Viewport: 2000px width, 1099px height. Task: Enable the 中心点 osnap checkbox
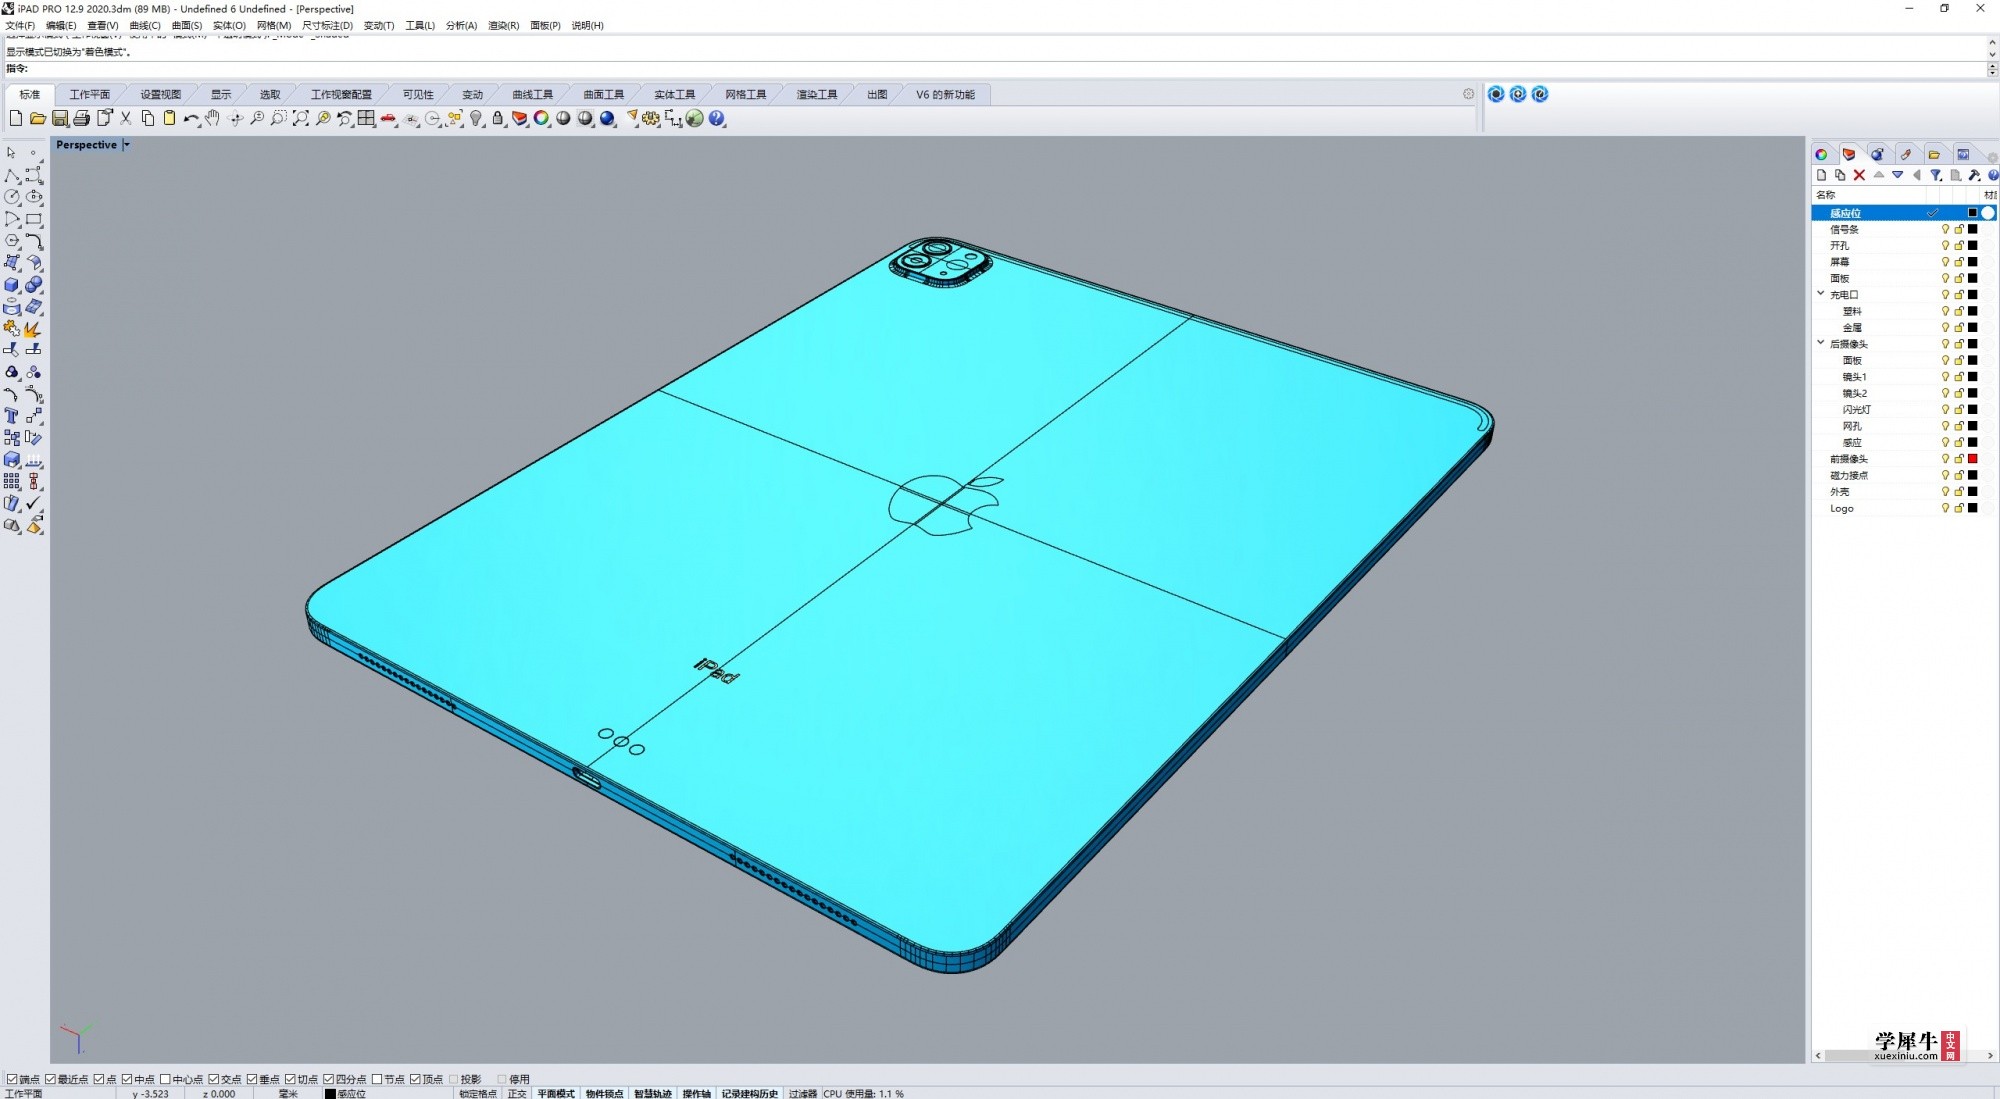click(x=165, y=1079)
